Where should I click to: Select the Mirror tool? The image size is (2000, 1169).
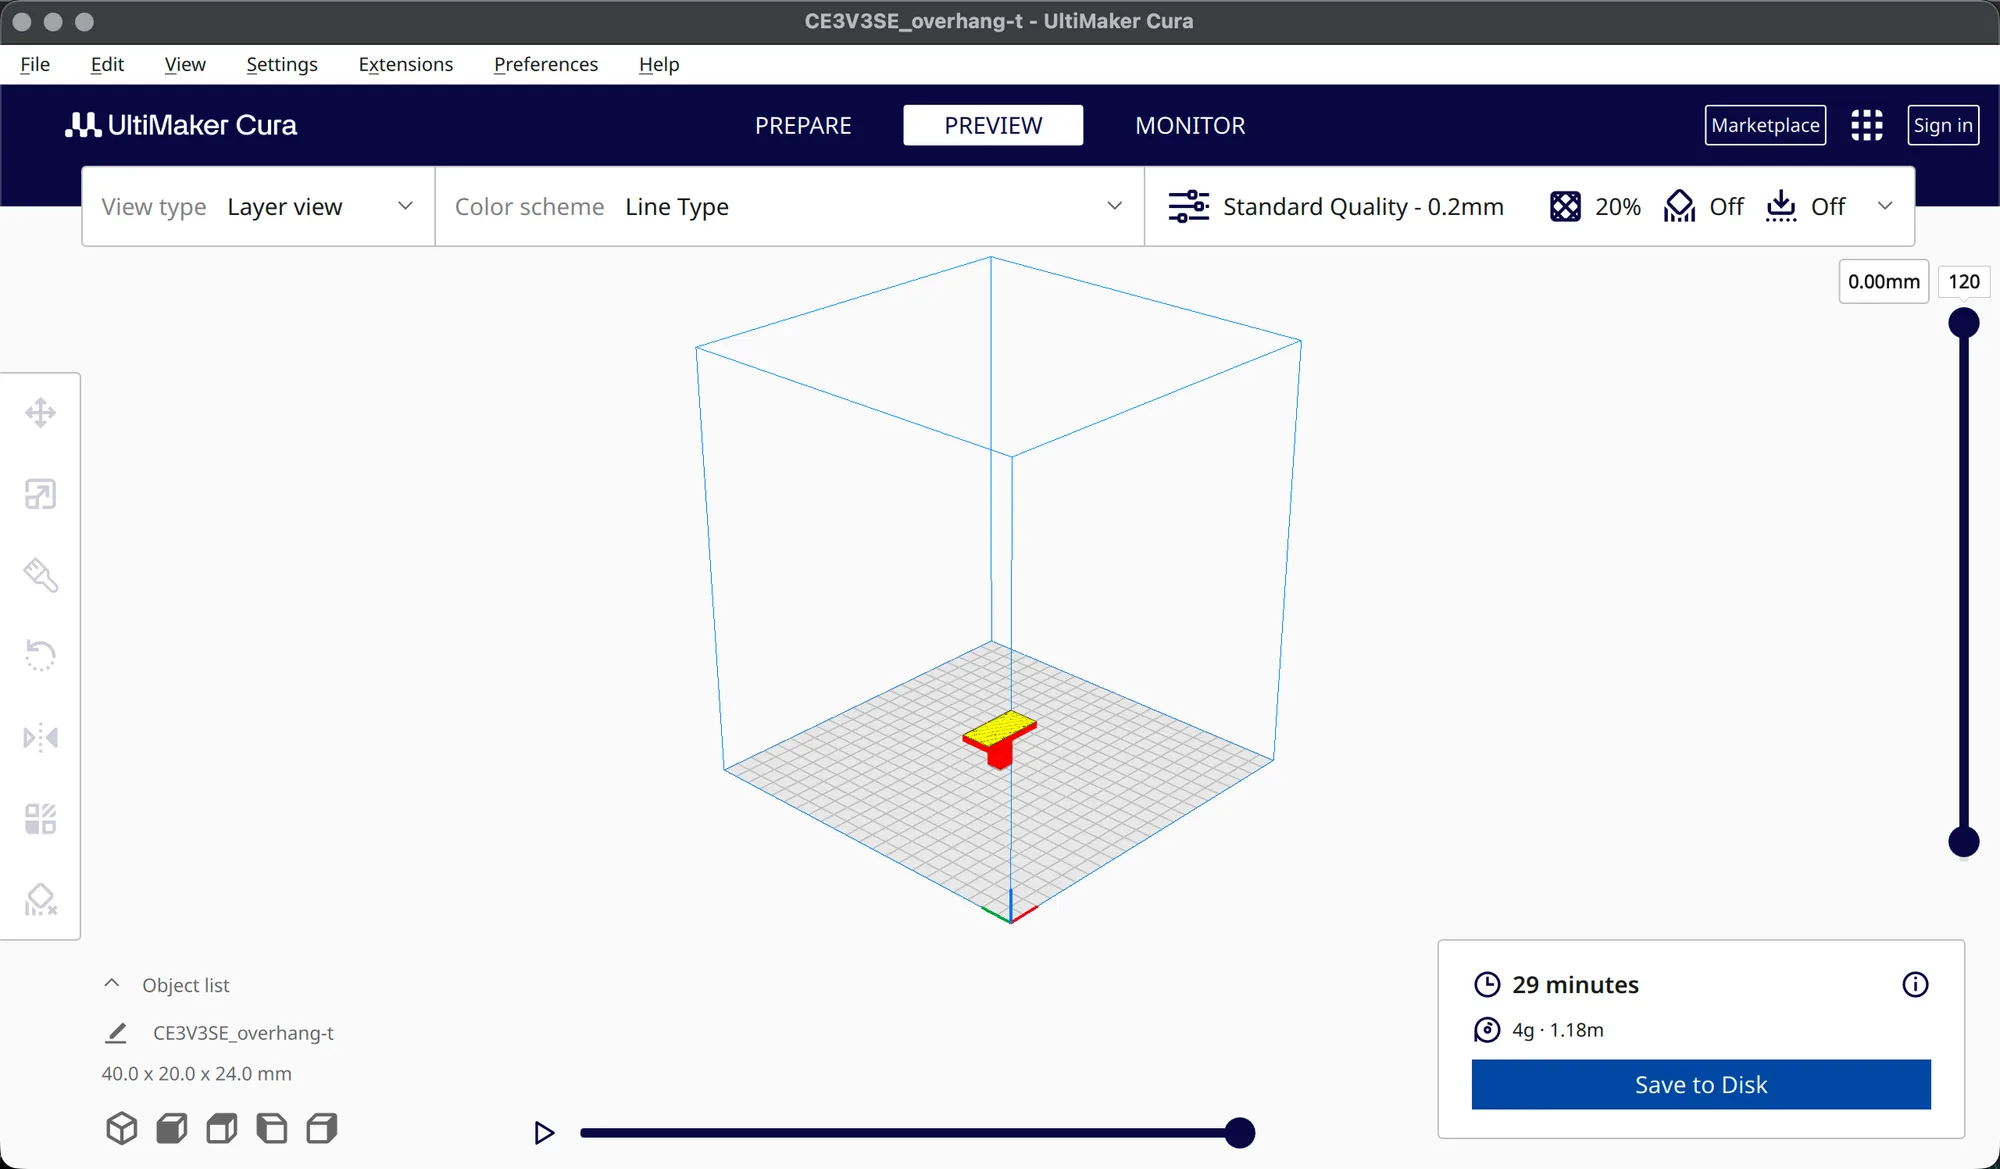pyautogui.click(x=40, y=738)
